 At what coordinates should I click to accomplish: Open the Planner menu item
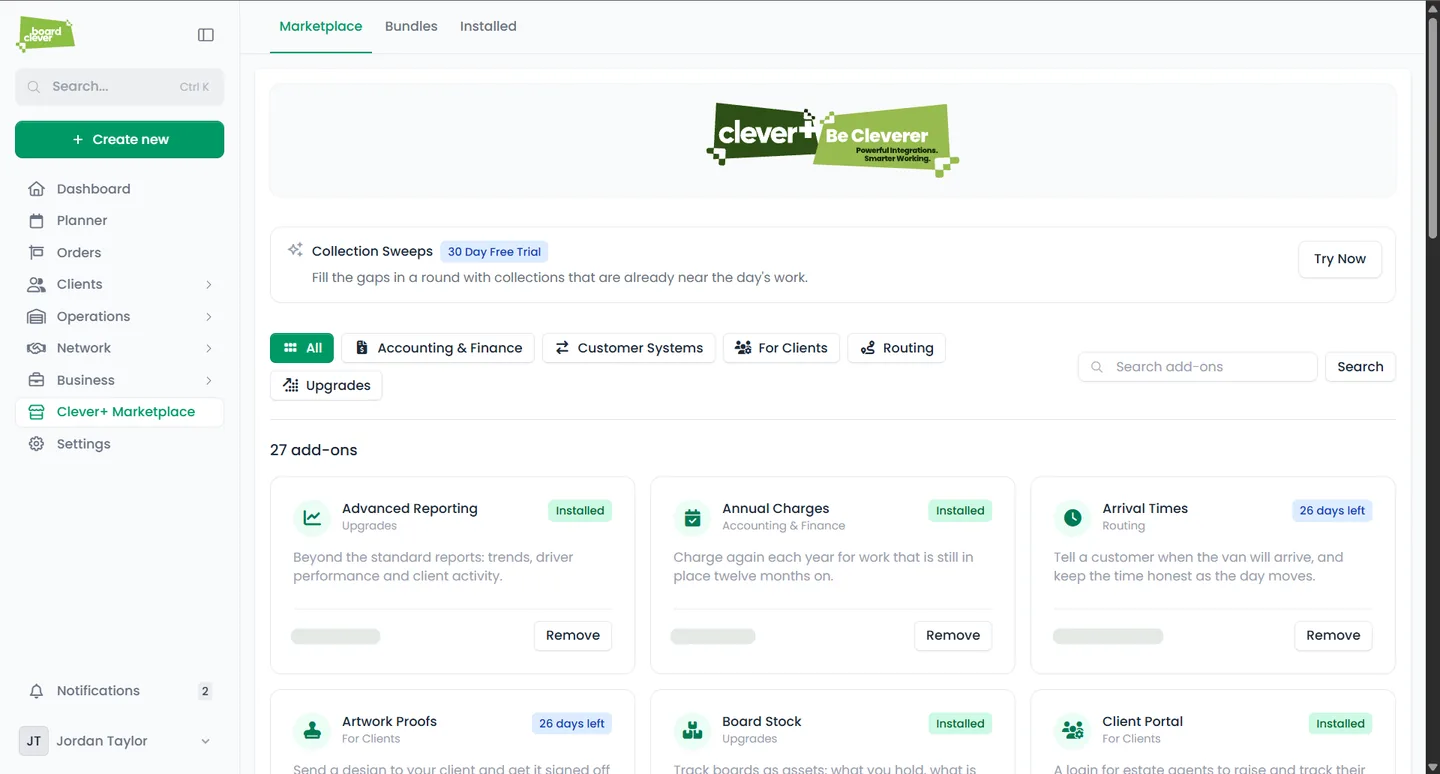[x=119, y=221]
